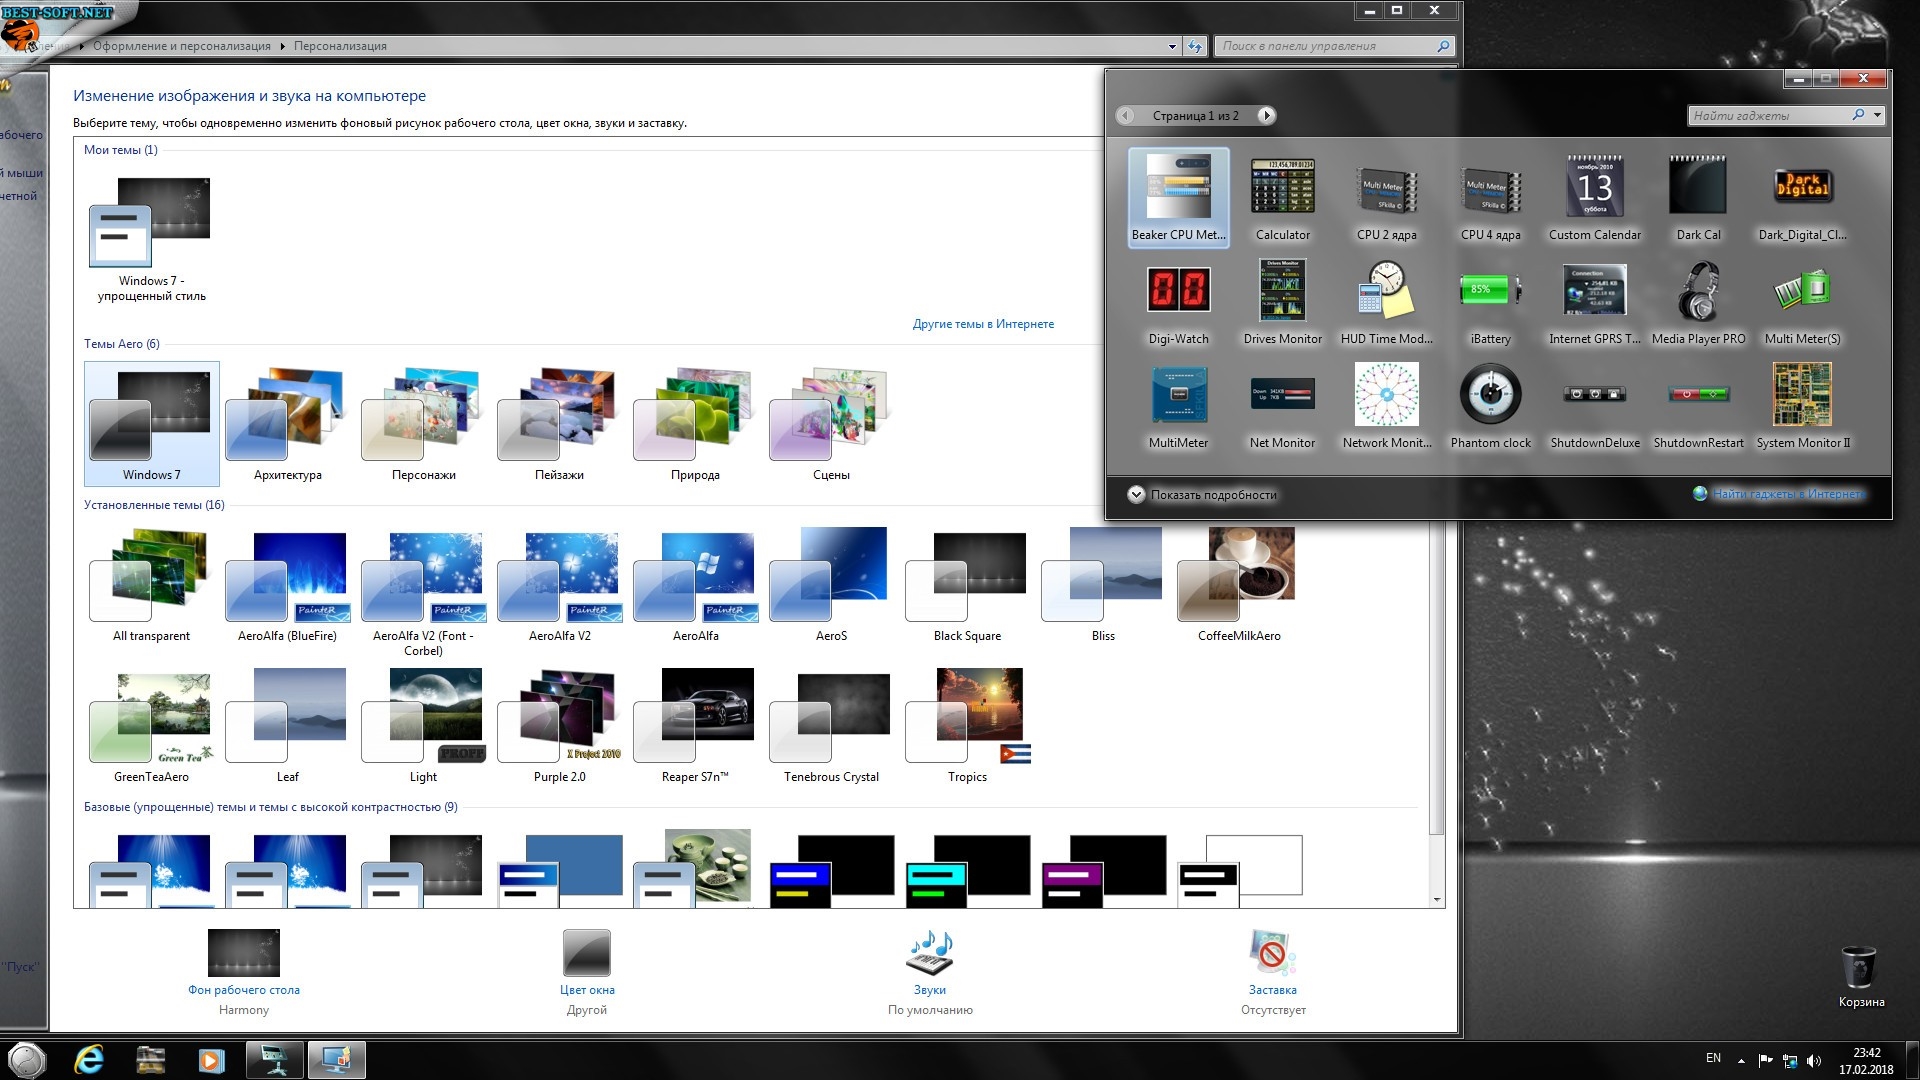Screen dimensions: 1920x1080
Task: Click the Digi-Watch gadget icon
Action: point(1178,292)
